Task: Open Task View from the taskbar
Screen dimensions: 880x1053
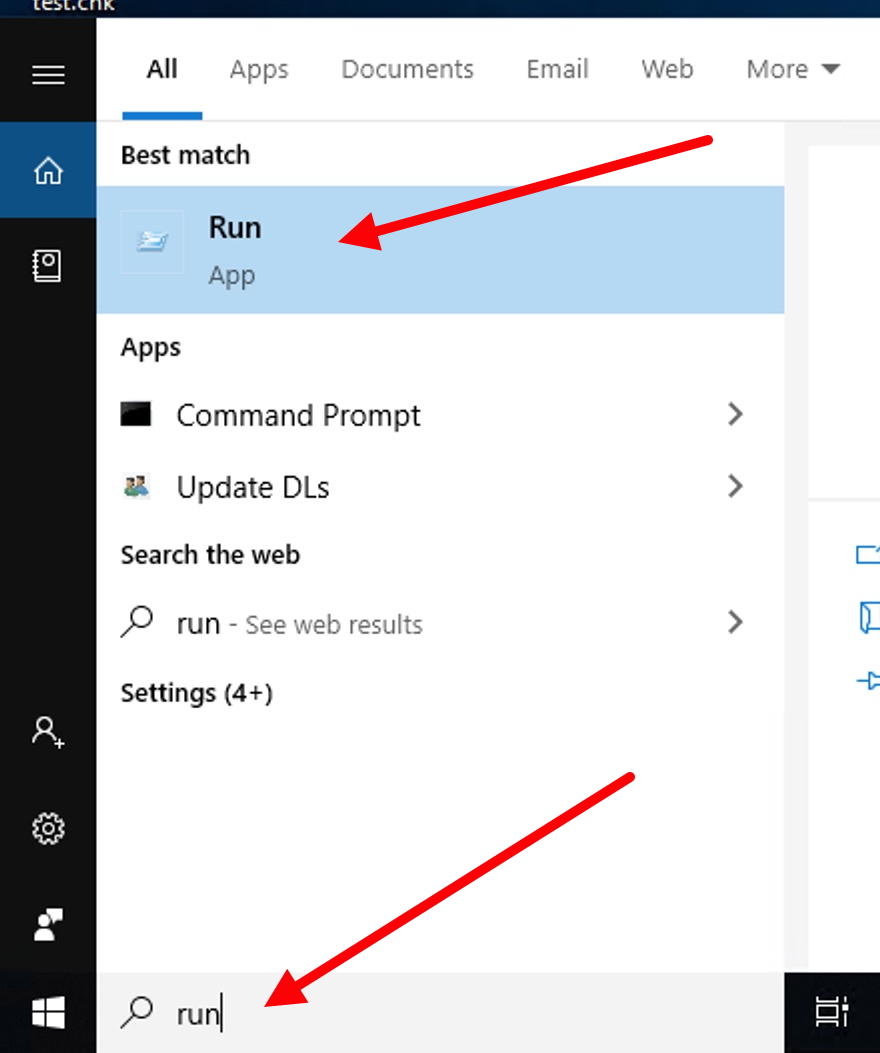Action: click(x=831, y=1012)
